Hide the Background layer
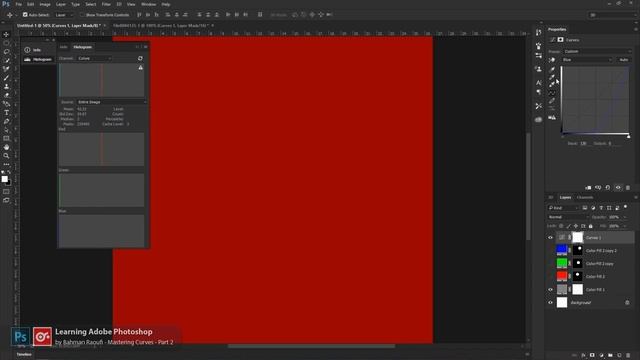The image size is (640, 360). click(x=550, y=302)
